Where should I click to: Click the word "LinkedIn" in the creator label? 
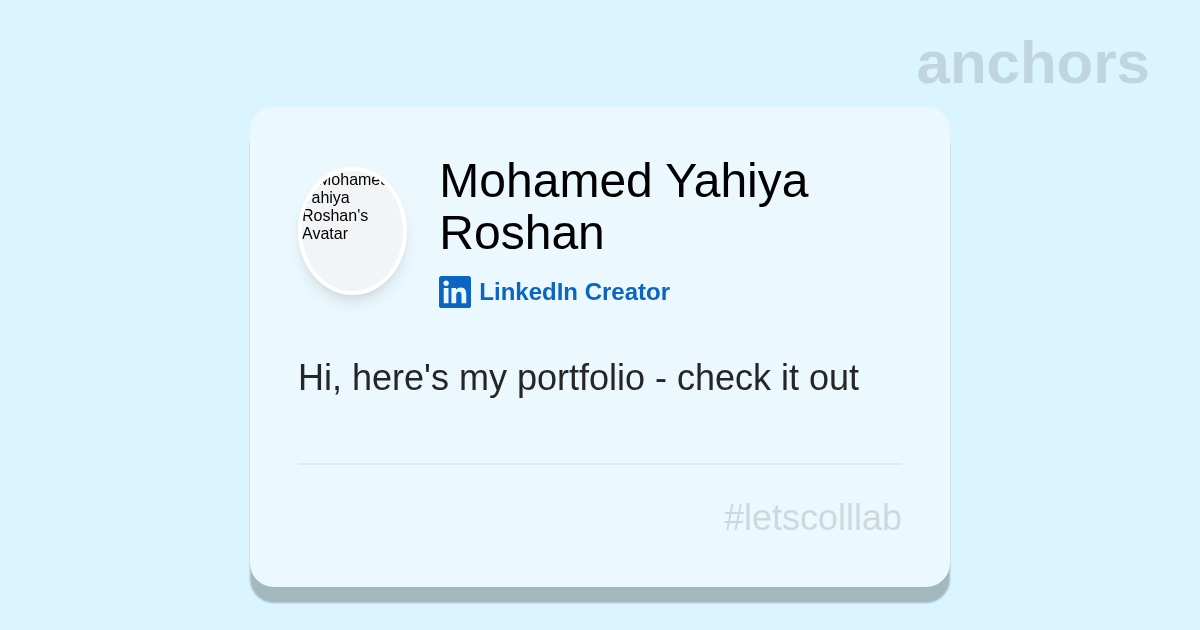[528, 292]
